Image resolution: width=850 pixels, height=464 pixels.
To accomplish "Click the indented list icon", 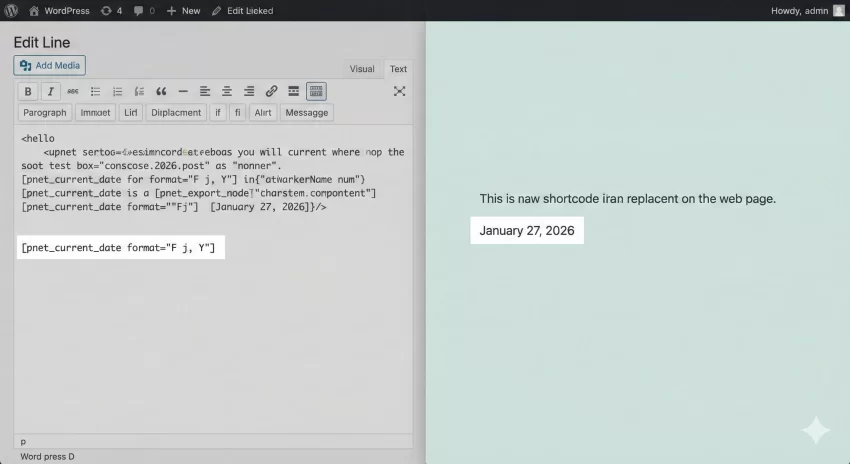I will 139,92.
